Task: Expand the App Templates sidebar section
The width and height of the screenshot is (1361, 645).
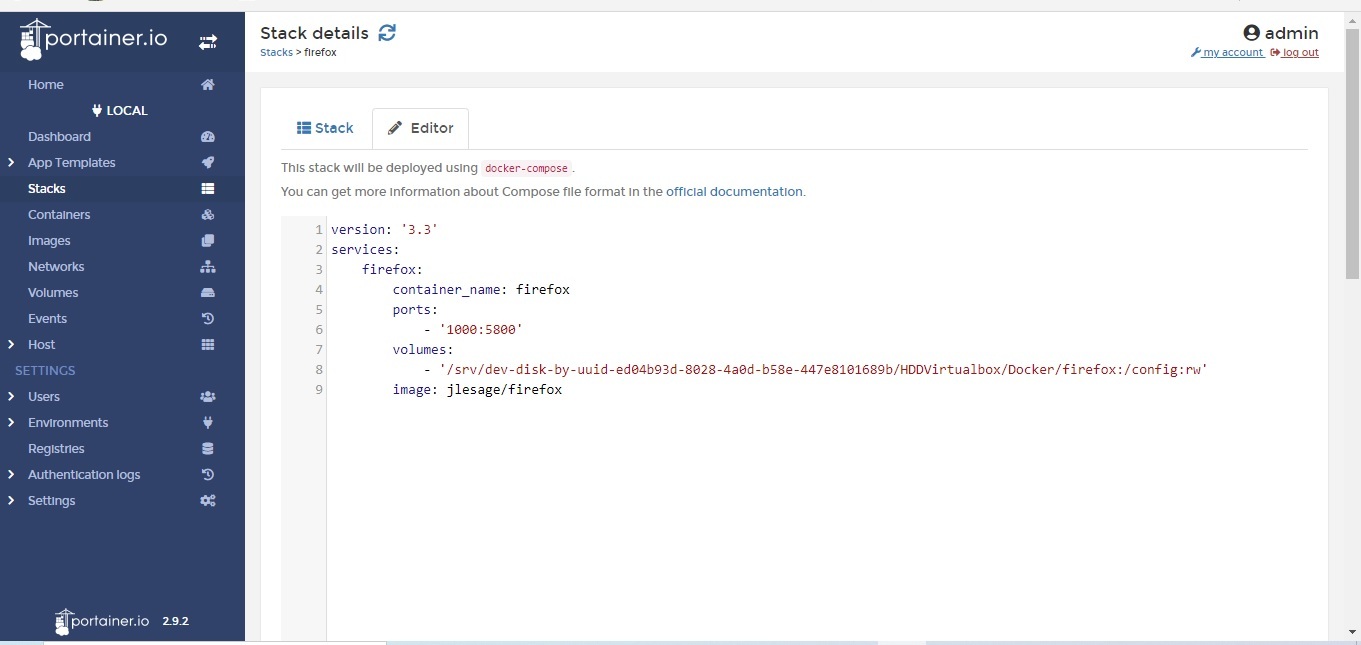Action: point(11,163)
